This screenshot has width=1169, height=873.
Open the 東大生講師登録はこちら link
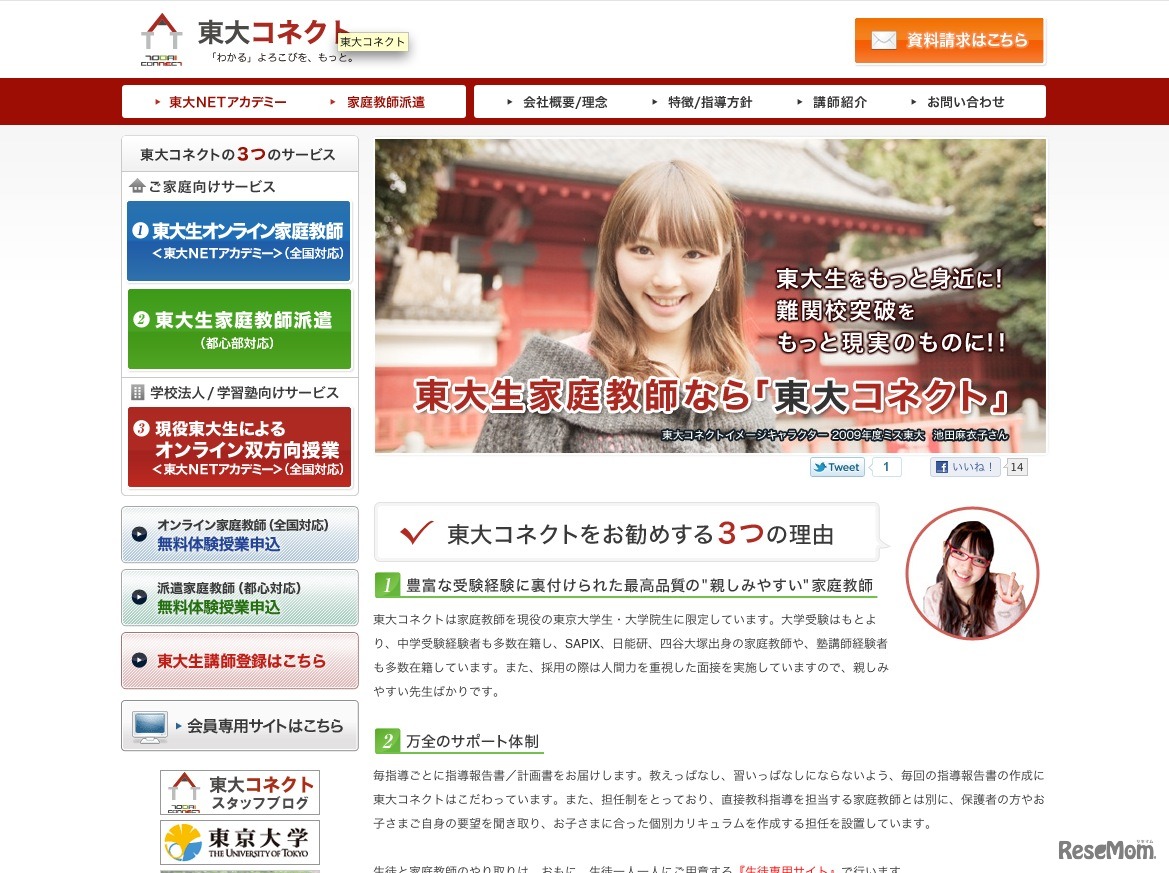[x=239, y=661]
